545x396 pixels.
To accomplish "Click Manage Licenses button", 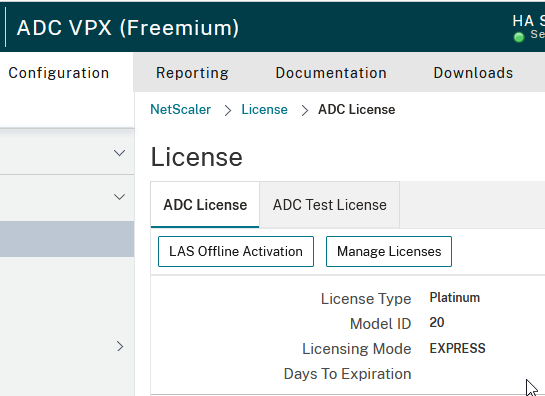I will [x=389, y=251].
